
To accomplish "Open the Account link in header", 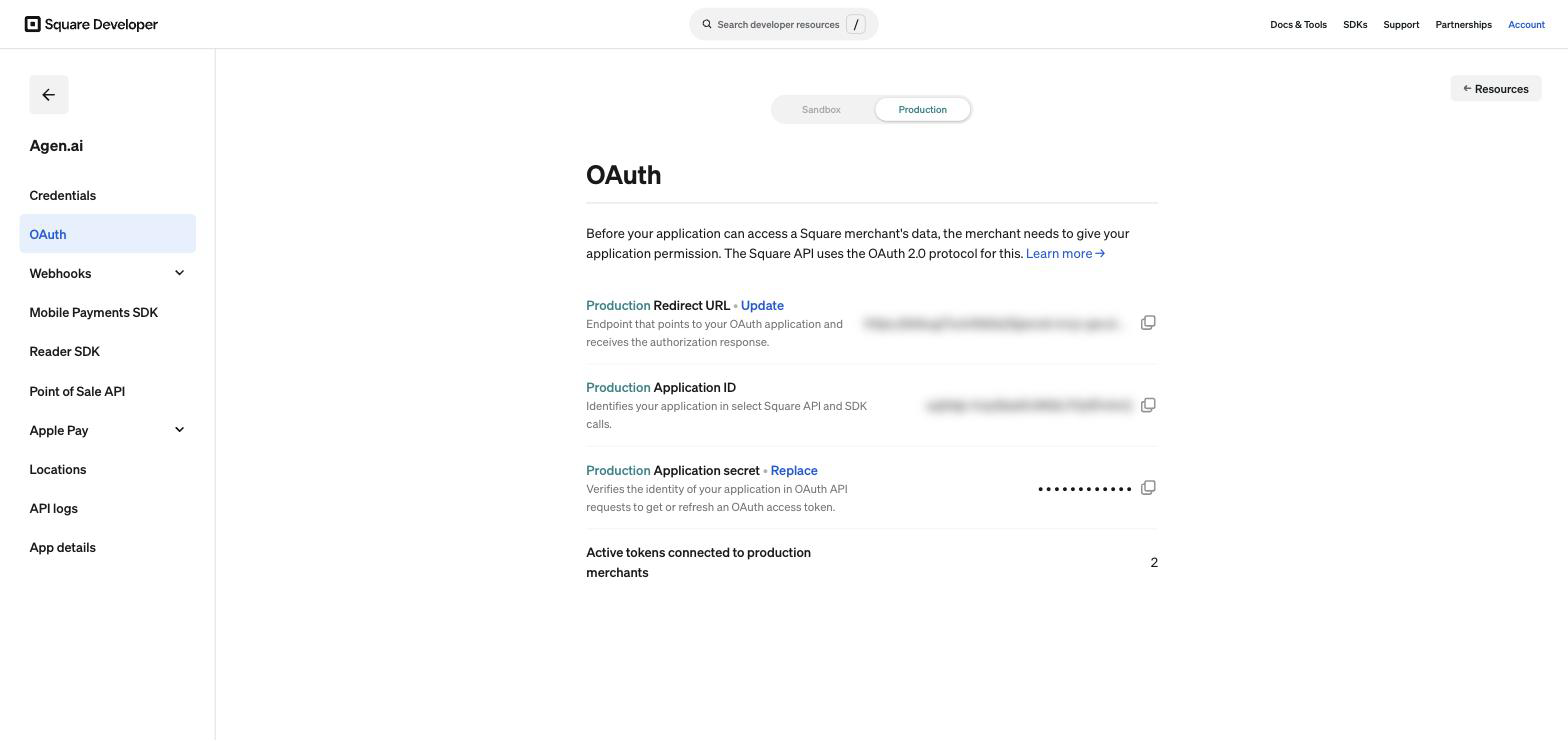I will 1526,24.
